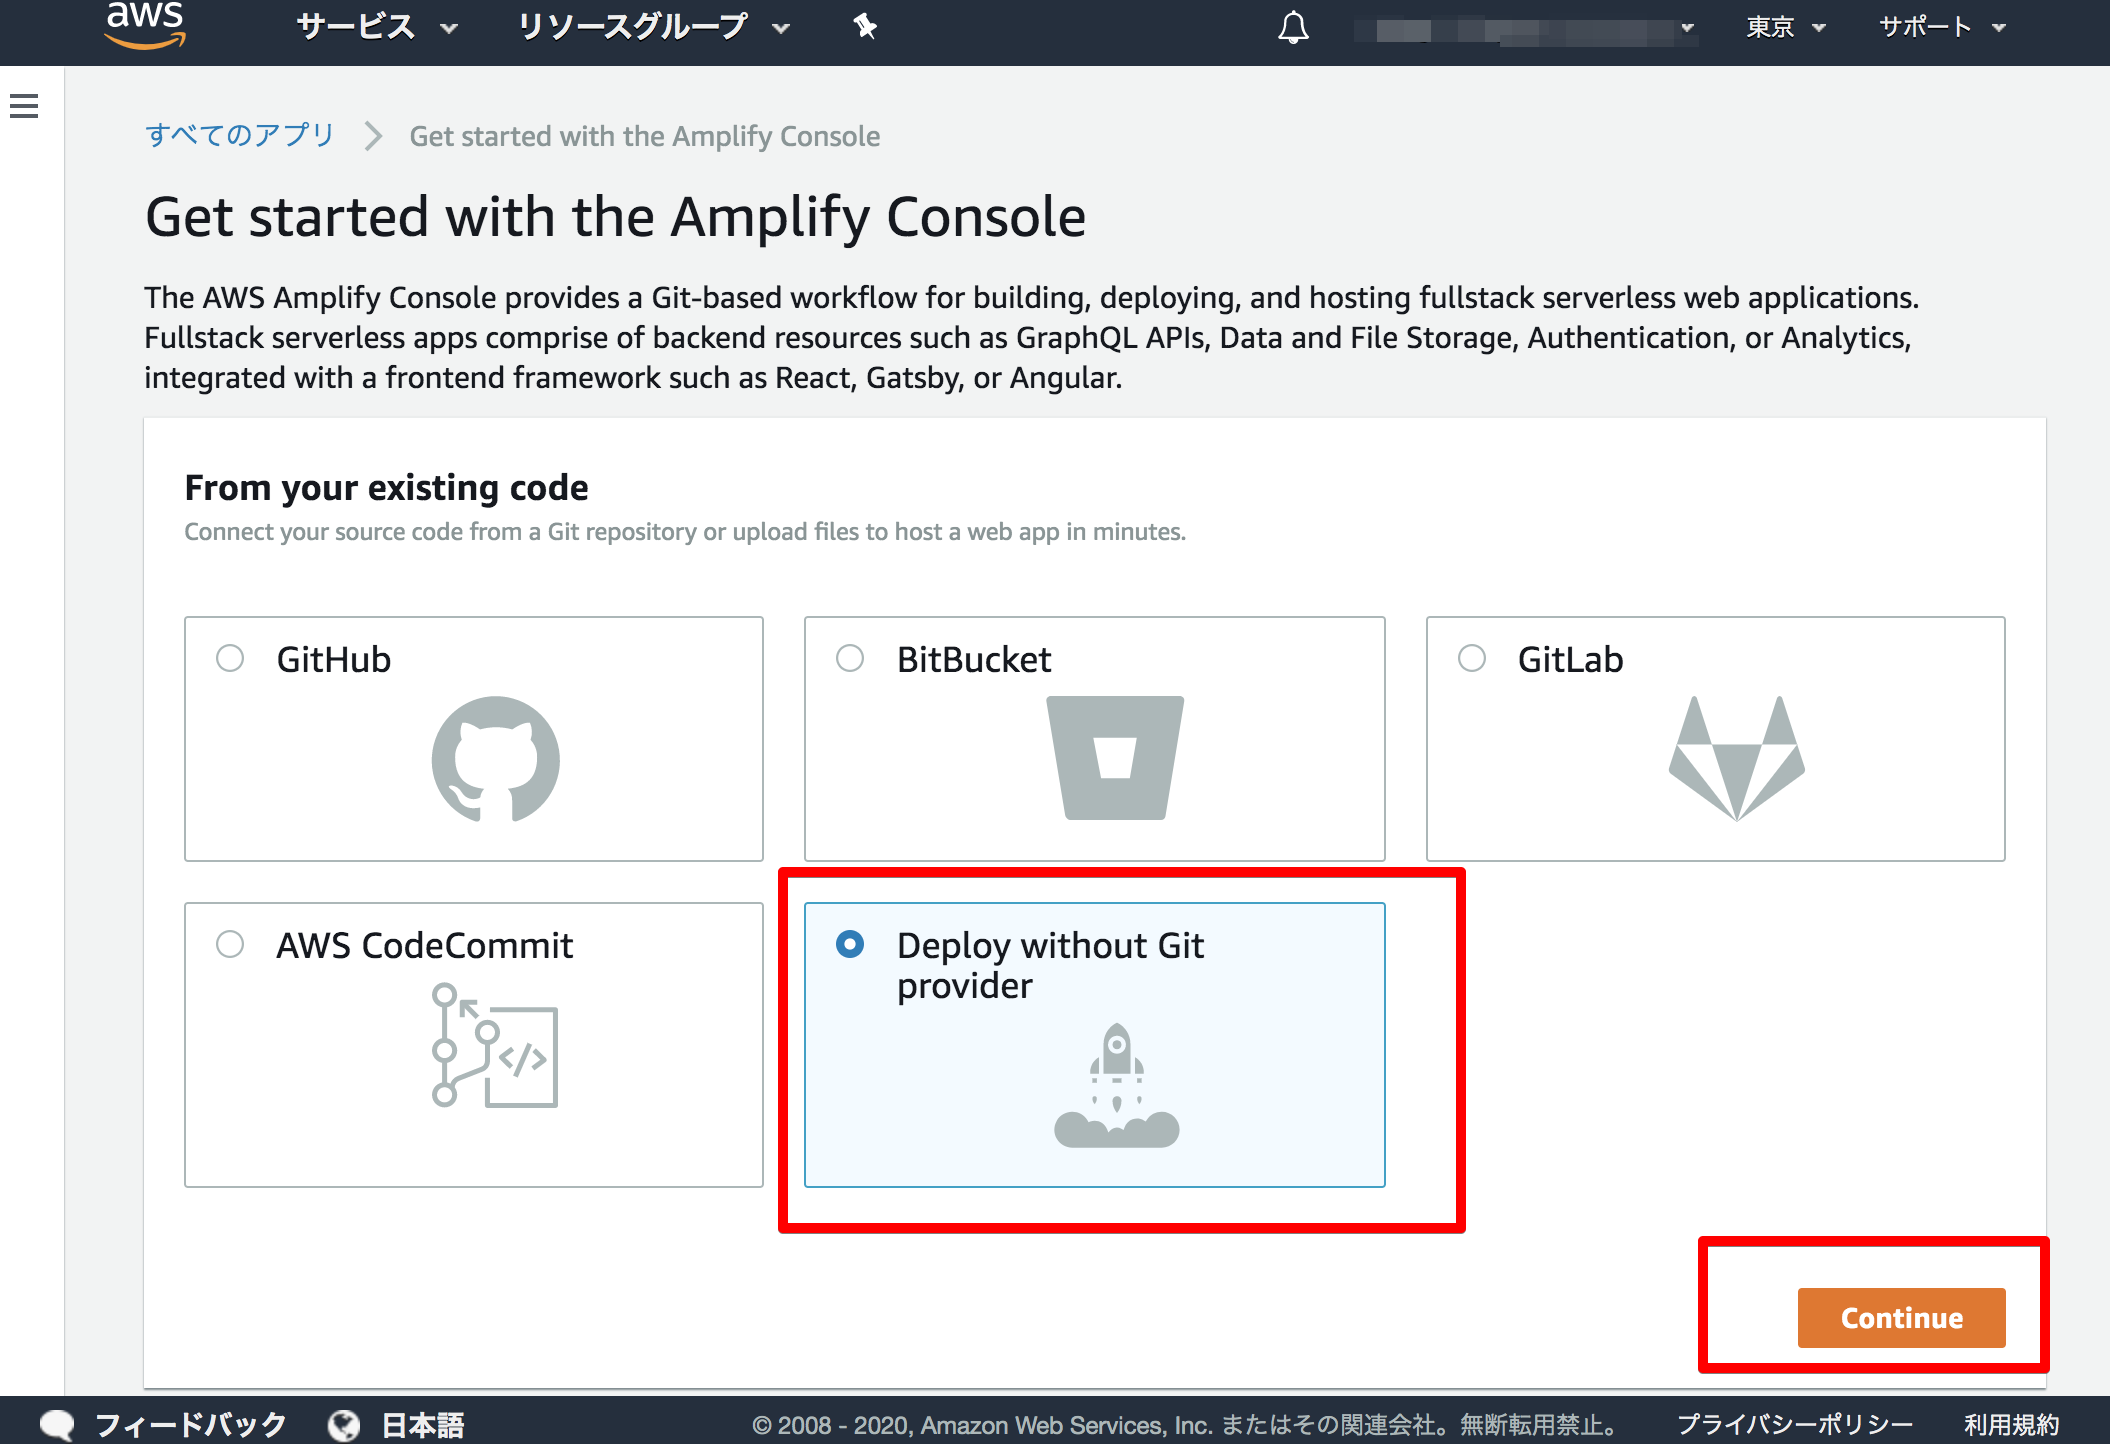Click the AWS CodeCommit card label
This screenshot has width=2110, height=1444.
click(424, 945)
